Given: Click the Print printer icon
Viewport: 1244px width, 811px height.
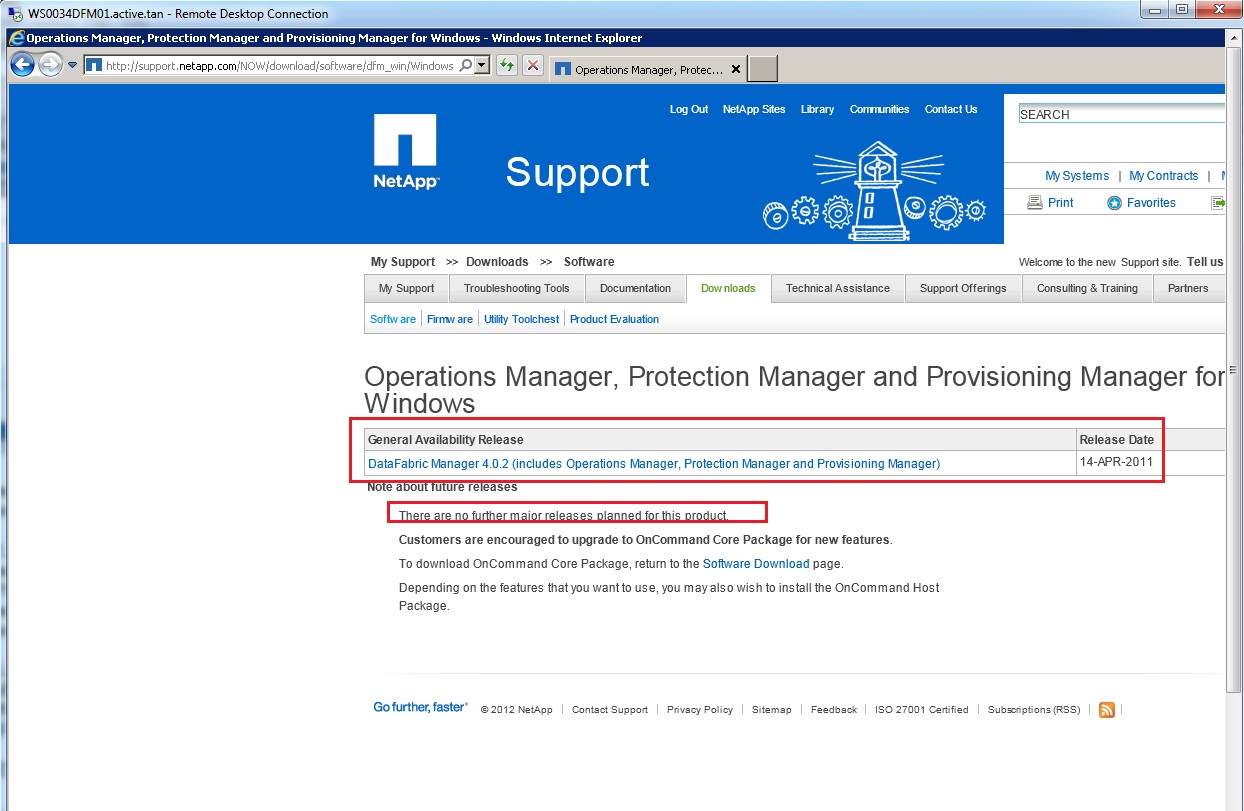Looking at the screenshot, I should point(1036,203).
